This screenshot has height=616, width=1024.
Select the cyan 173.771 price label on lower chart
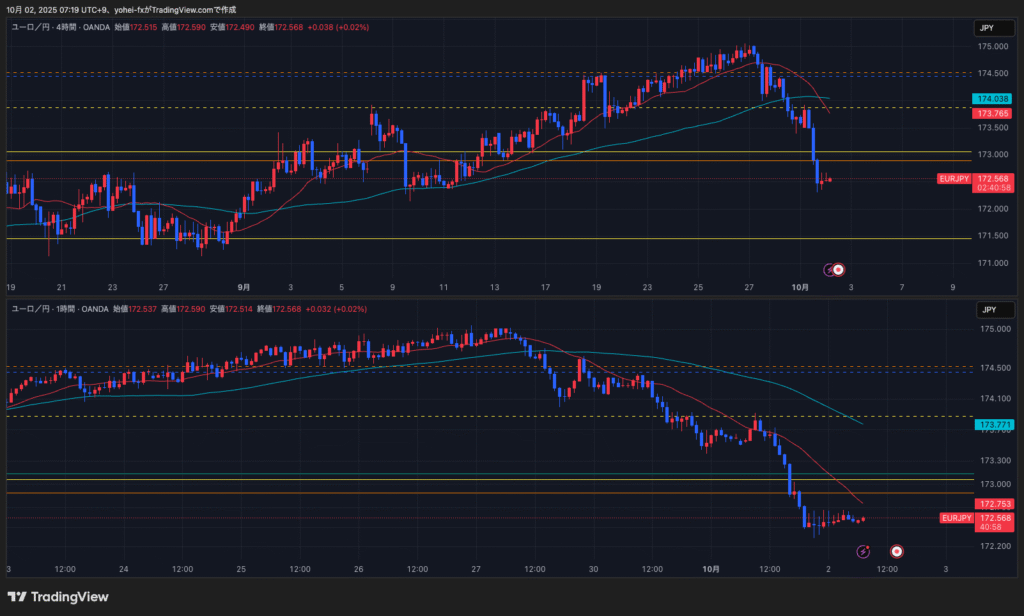point(994,425)
